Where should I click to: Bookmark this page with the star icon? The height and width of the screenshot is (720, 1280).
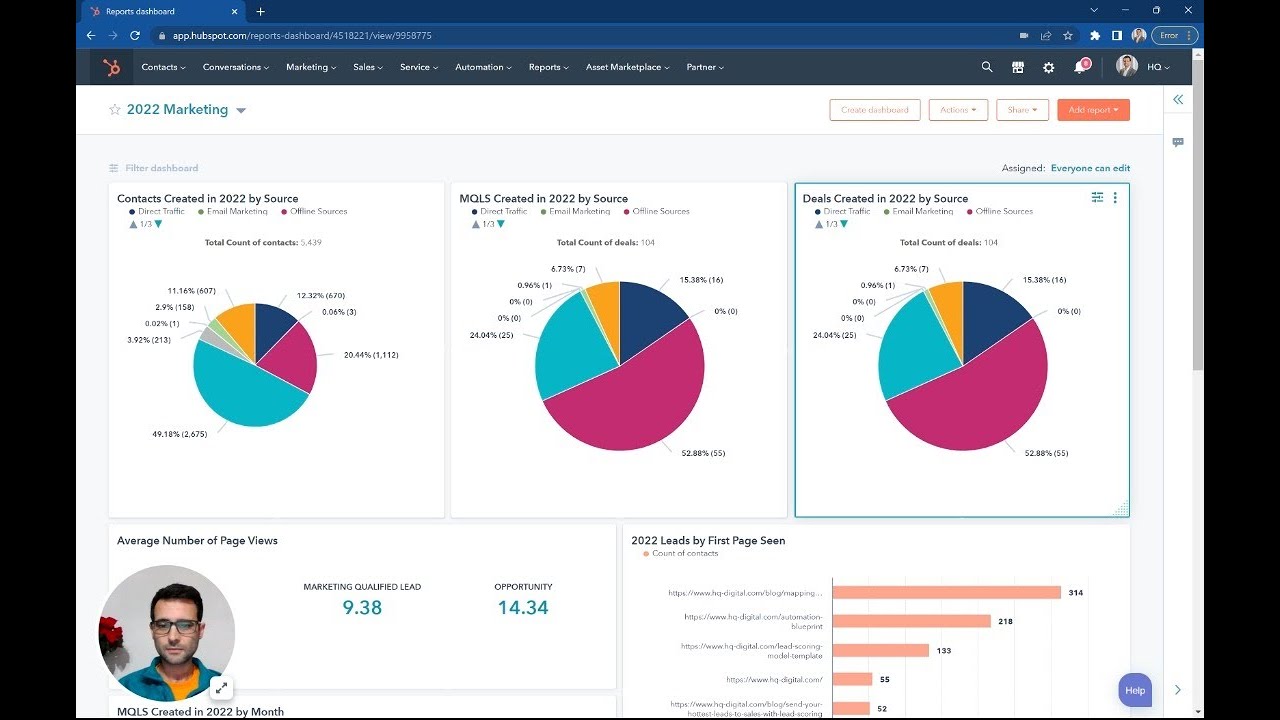tap(1068, 35)
